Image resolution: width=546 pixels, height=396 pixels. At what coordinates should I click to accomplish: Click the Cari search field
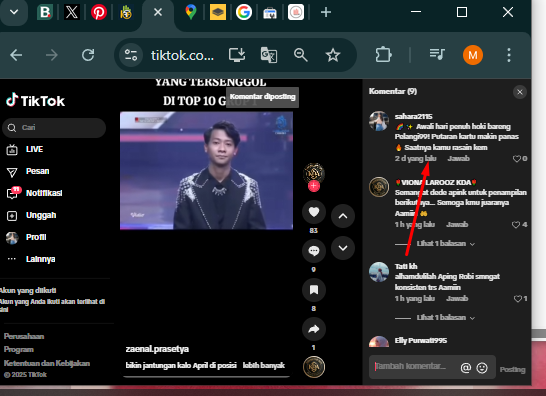[x=54, y=127]
